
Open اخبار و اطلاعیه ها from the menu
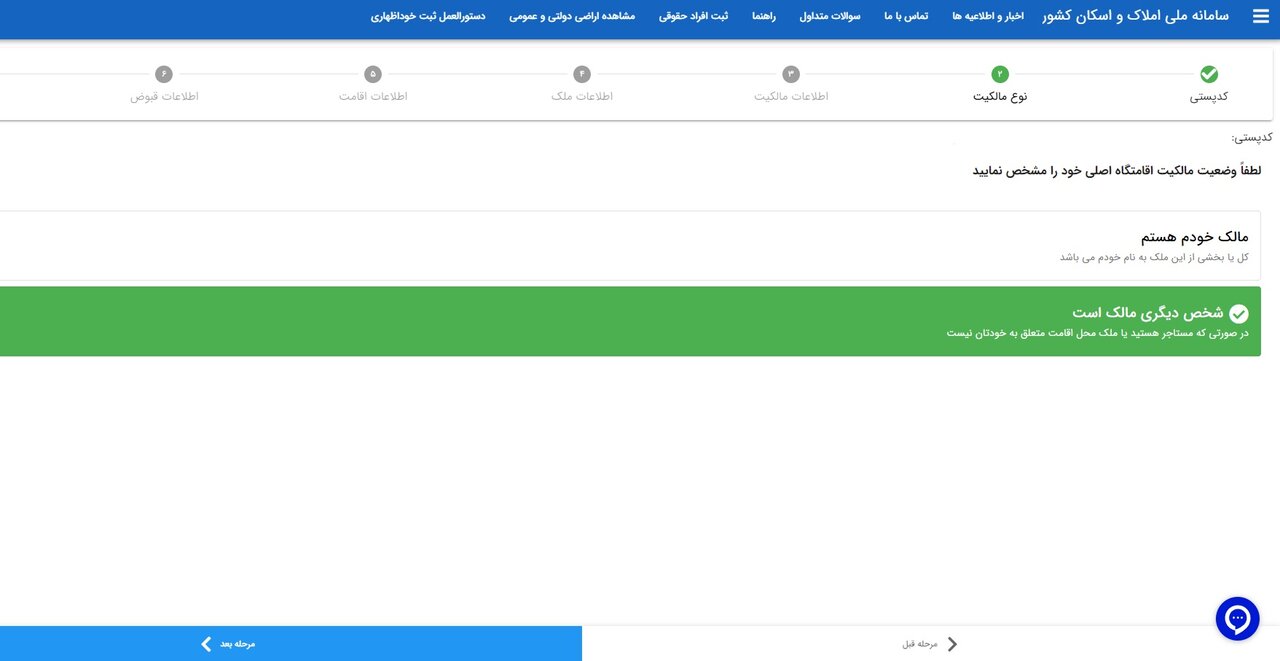point(986,16)
